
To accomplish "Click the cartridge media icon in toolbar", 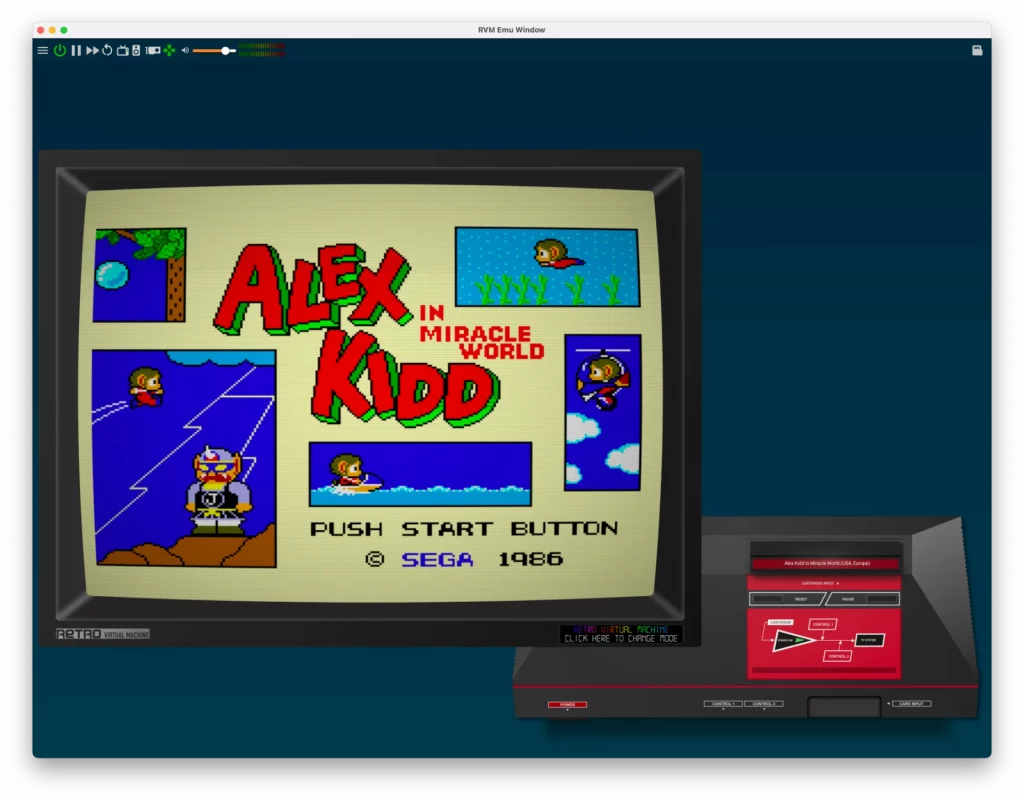I will click(153, 50).
